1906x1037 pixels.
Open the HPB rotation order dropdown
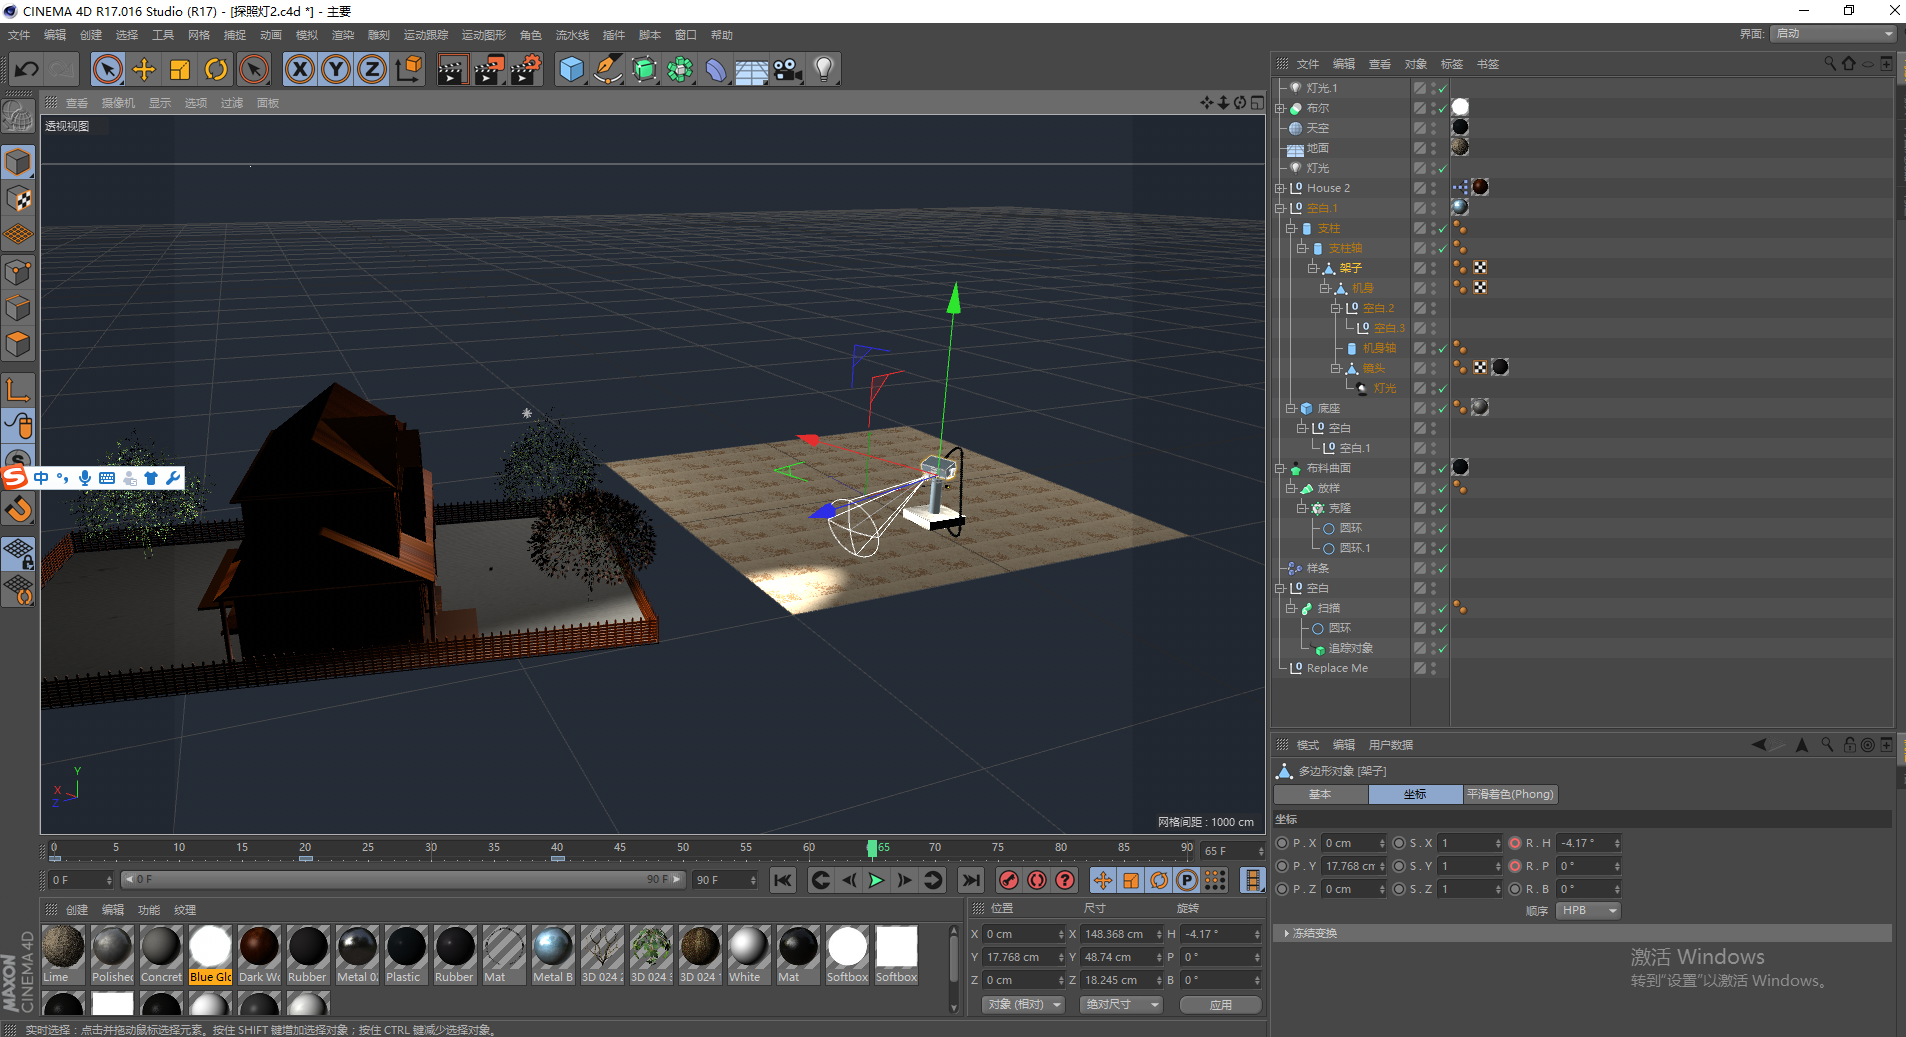click(x=1588, y=910)
